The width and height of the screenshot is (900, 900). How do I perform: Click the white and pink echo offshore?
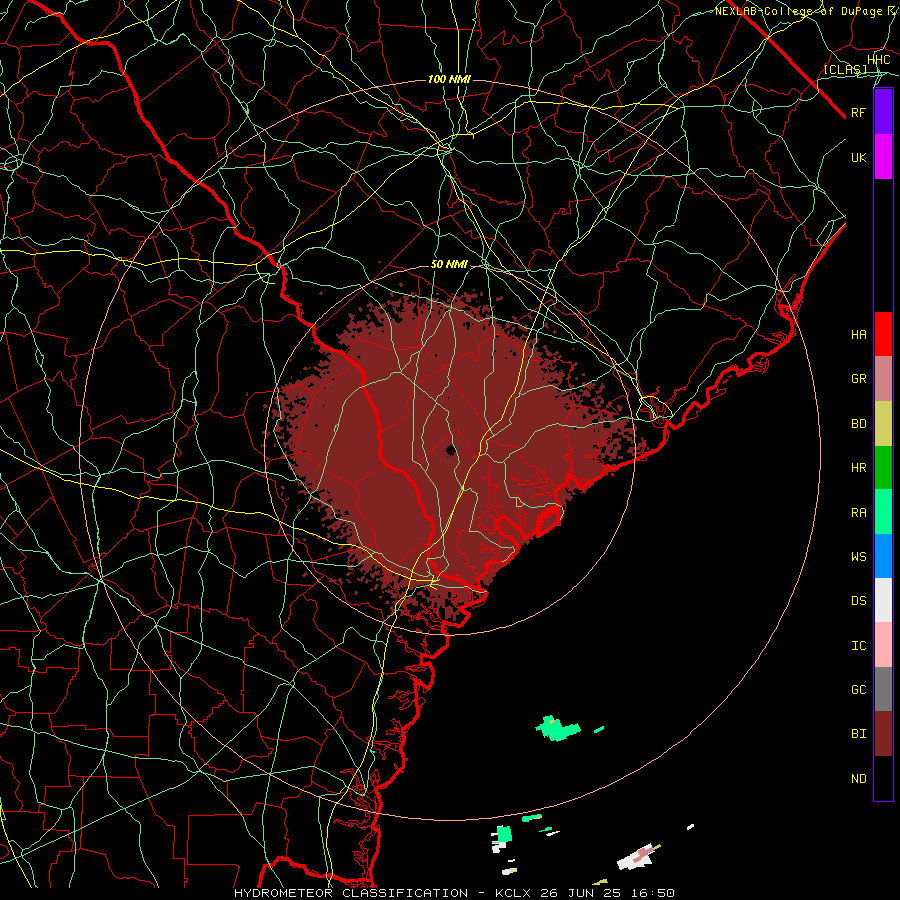pos(638,857)
